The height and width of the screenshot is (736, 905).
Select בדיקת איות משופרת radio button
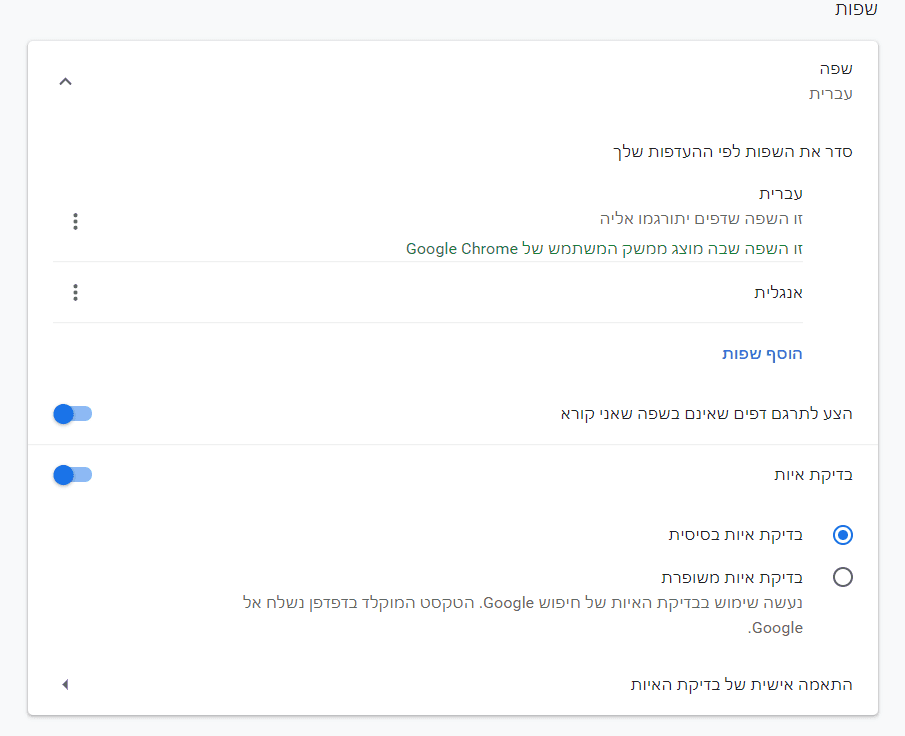[x=842, y=577]
